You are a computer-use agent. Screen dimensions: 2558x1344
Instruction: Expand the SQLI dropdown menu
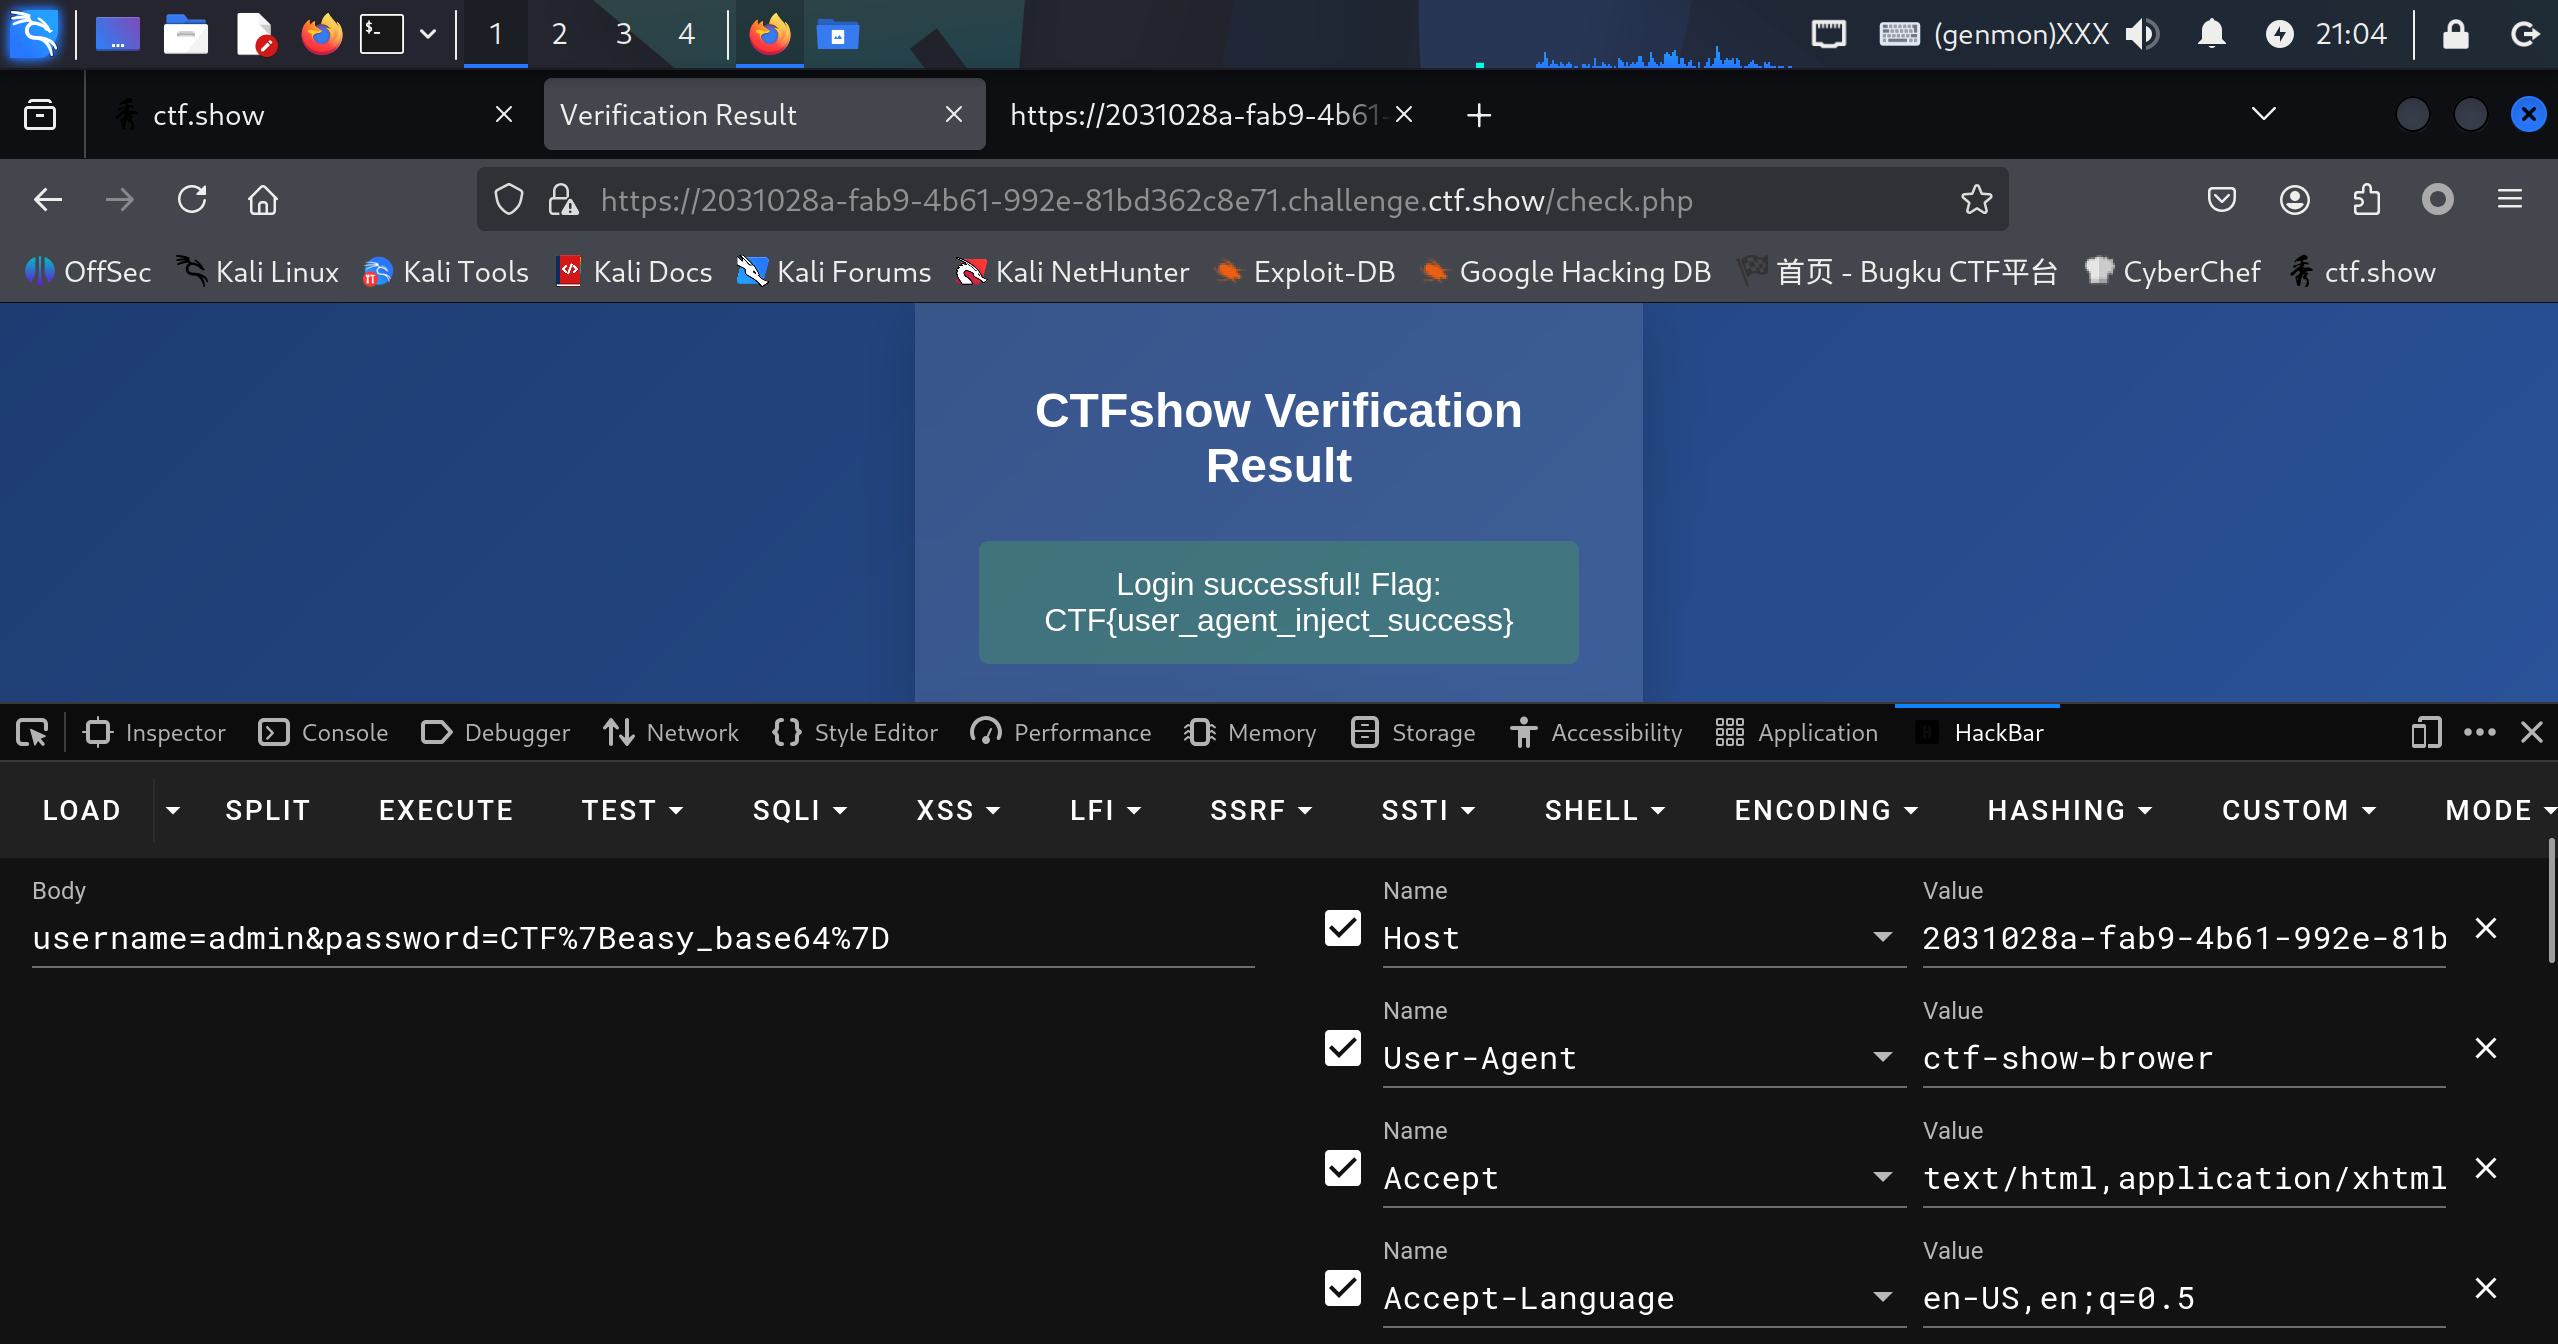tap(799, 810)
